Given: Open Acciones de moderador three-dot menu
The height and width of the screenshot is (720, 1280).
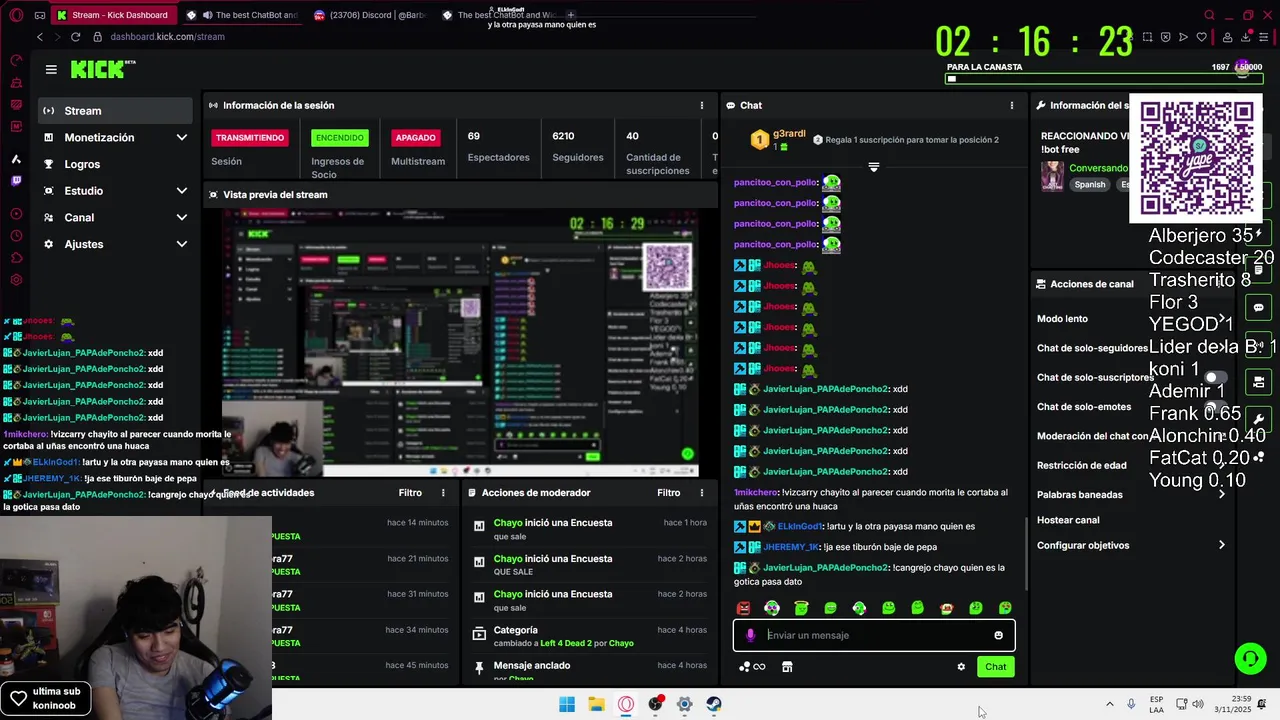Looking at the screenshot, I should (x=701, y=492).
